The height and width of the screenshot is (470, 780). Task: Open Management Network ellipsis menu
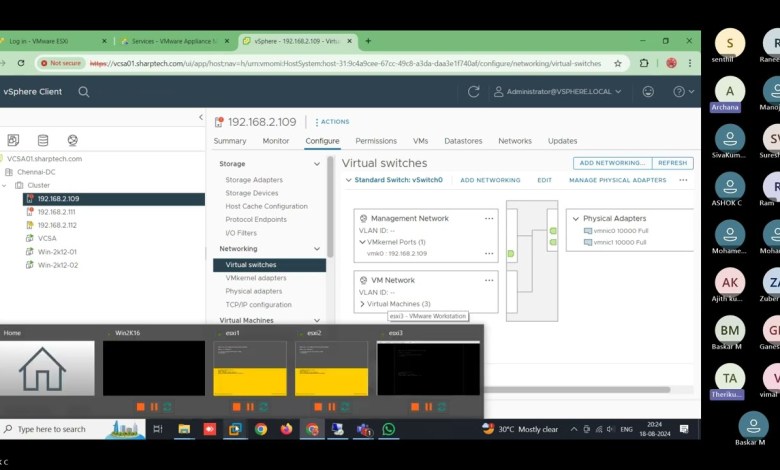coord(489,218)
